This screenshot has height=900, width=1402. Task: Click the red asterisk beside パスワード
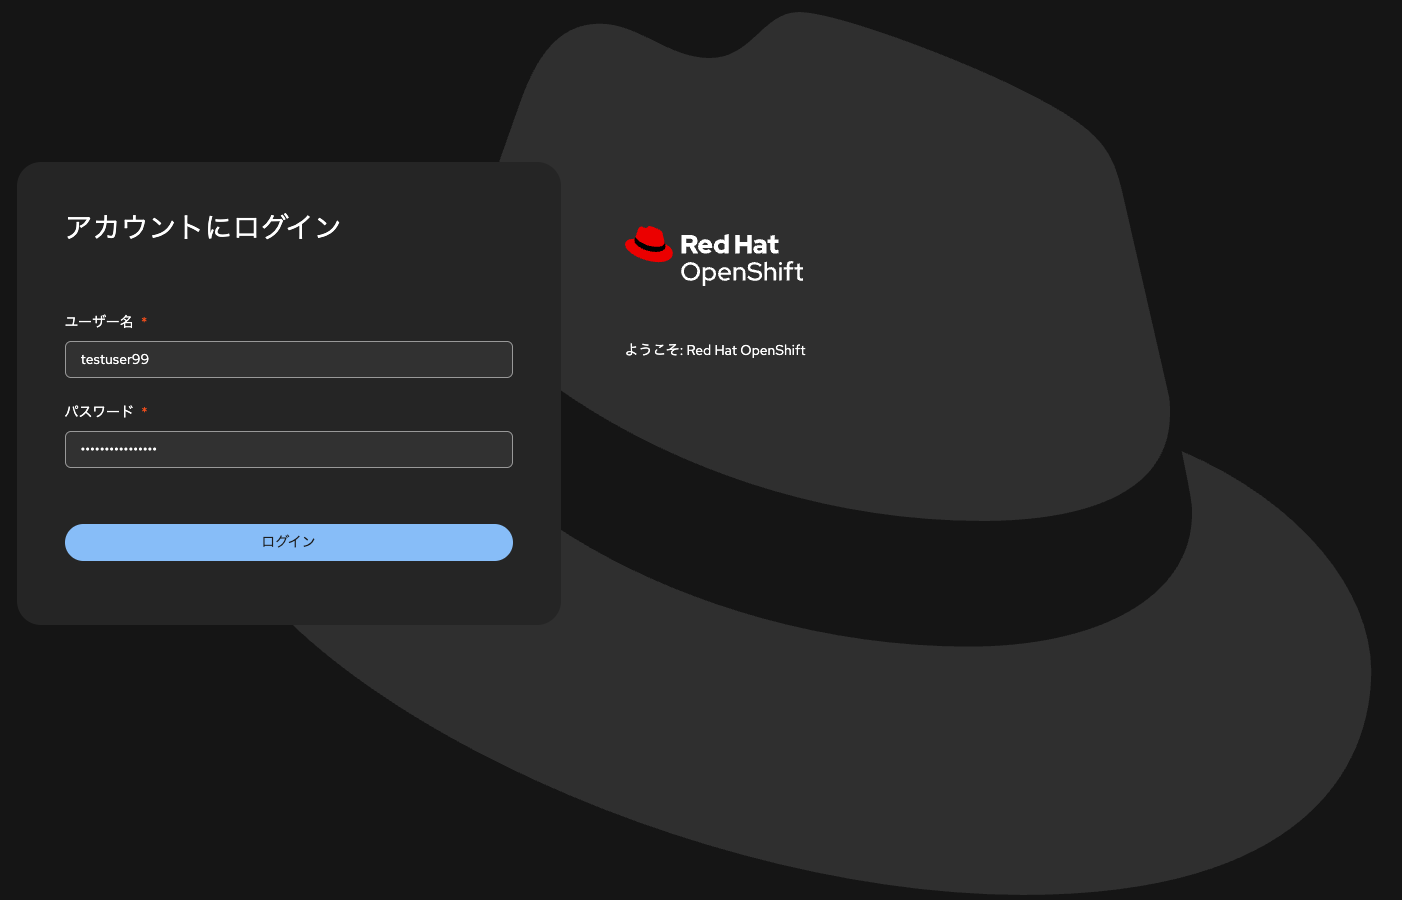(144, 409)
